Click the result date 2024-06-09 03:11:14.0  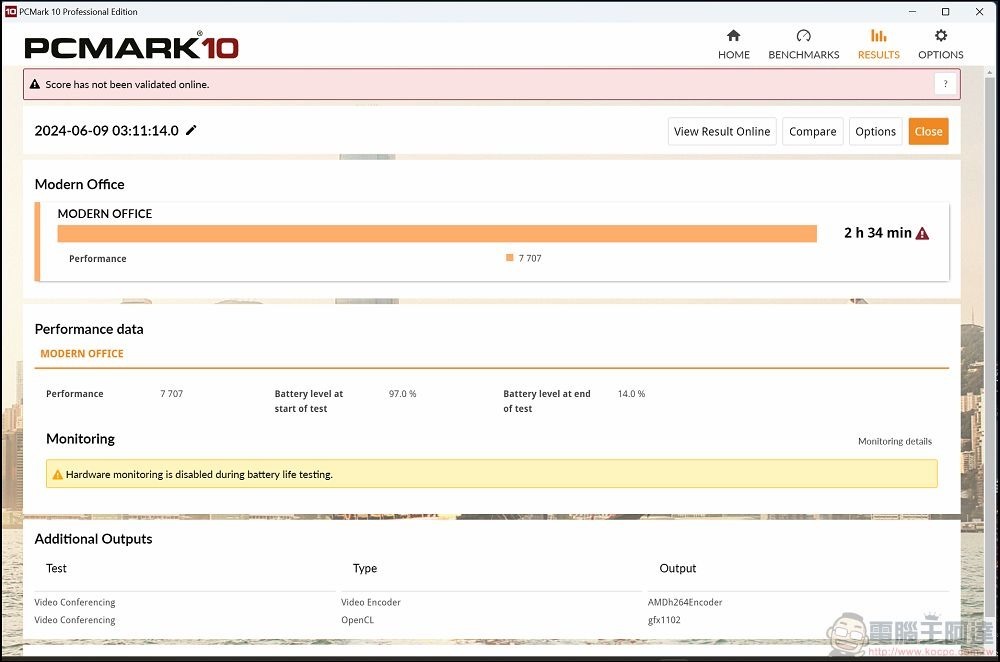(107, 131)
